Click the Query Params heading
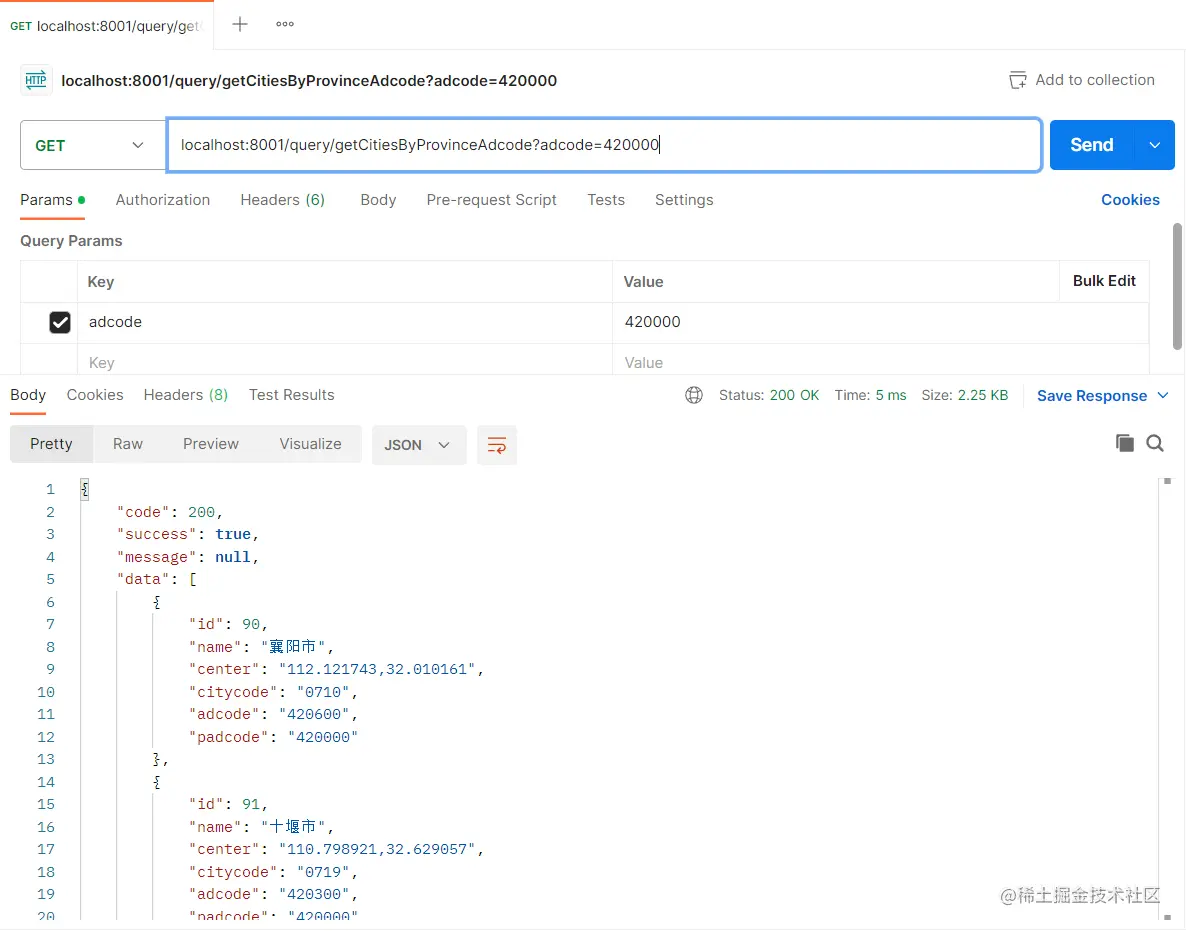The height and width of the screenshot is (931, 1186). tap(71, 241)
